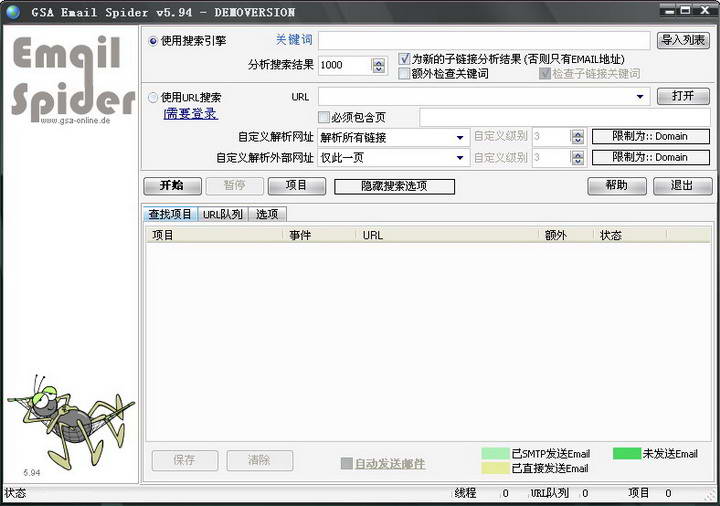This screenshot has height=506, width=720.
Task: Open 帮助 help button
Action: click(617, 186)
